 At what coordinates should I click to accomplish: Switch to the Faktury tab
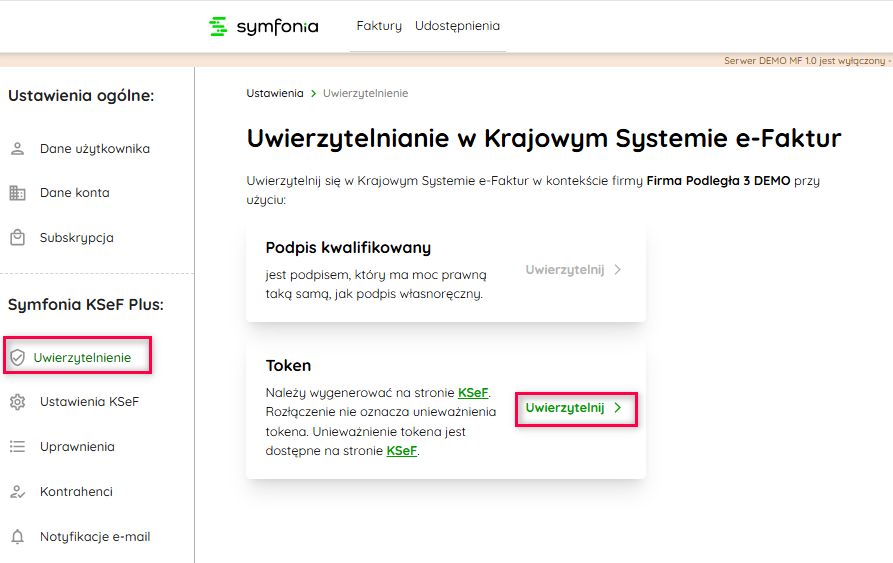[379, 26]
